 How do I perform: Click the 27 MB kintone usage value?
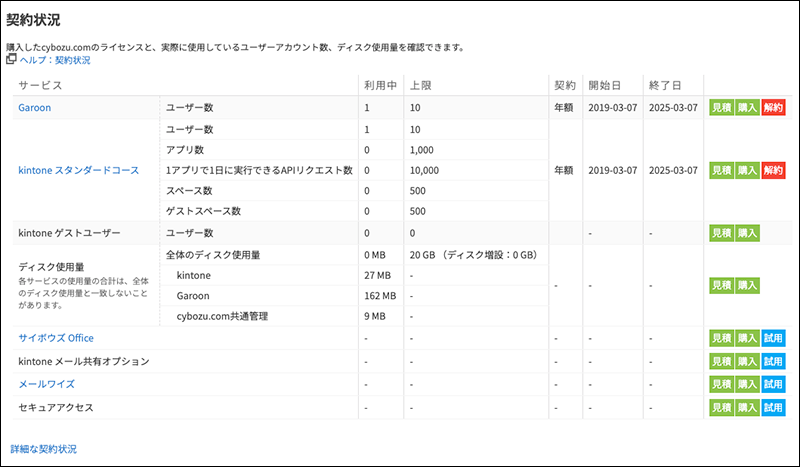[378, 275]
